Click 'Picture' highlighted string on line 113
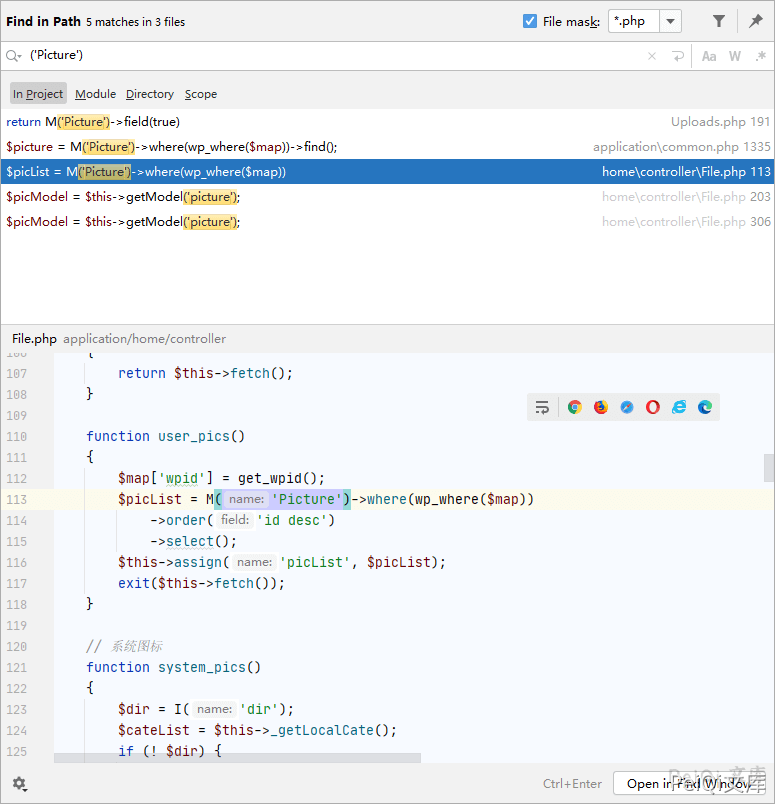 tap(307, 499)
